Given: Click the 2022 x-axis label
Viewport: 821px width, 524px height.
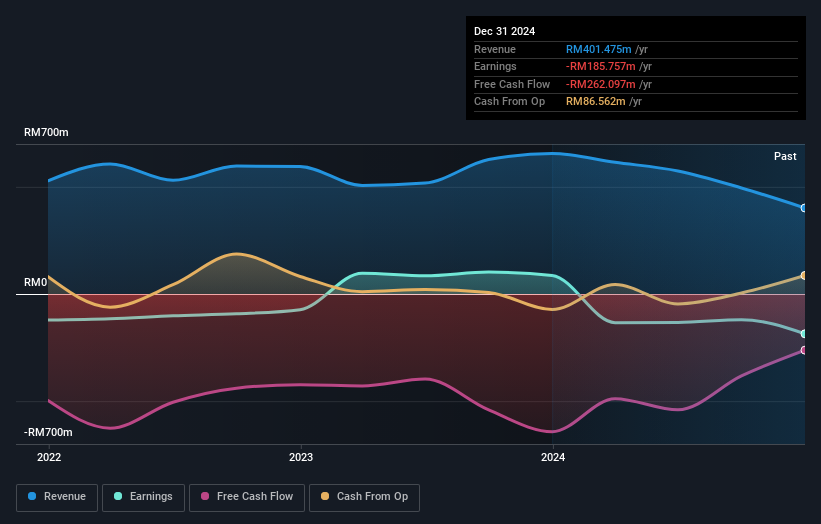Looking at the screenshot, I should (49, 457).
